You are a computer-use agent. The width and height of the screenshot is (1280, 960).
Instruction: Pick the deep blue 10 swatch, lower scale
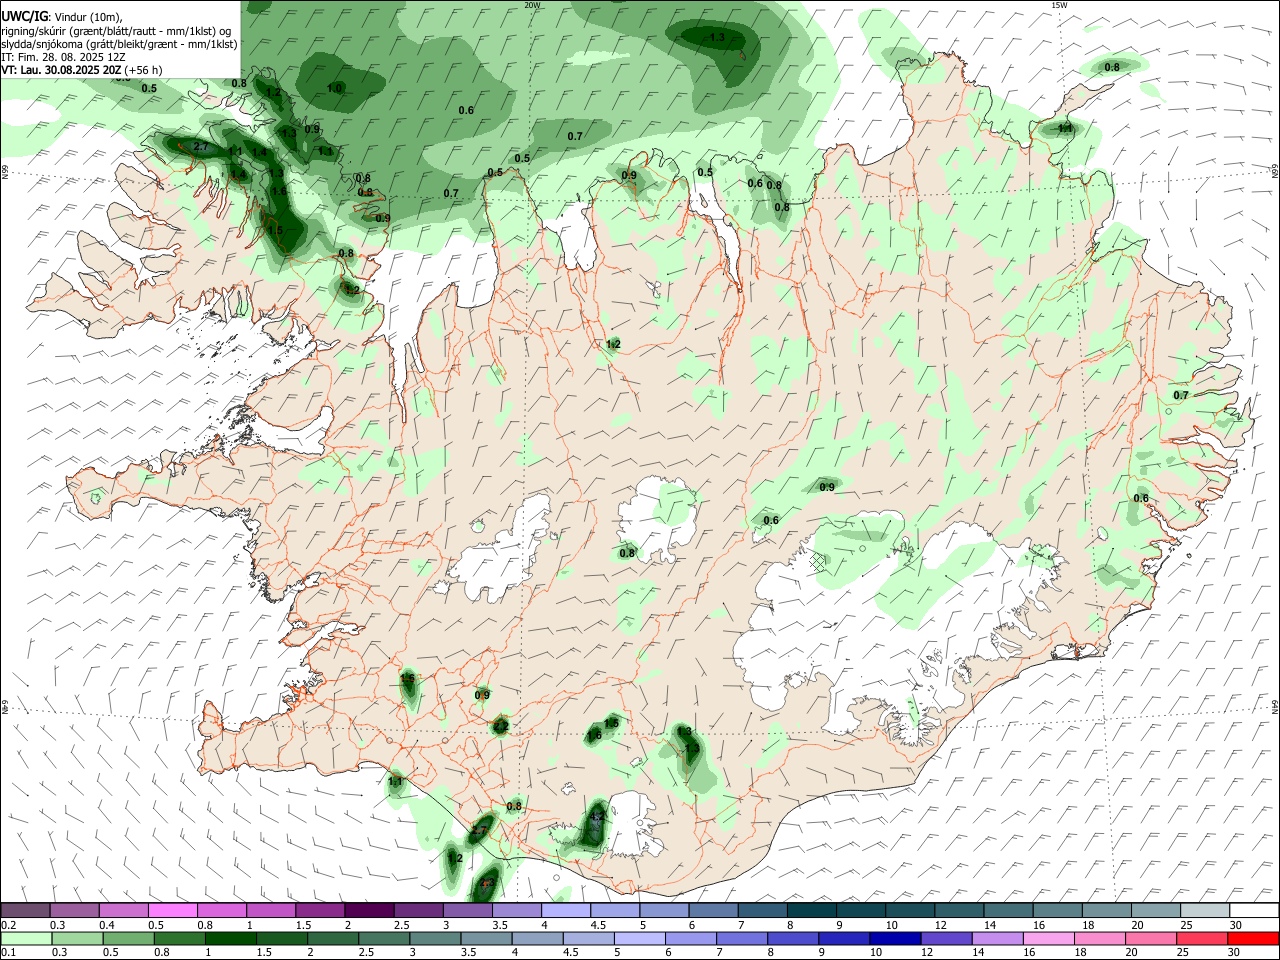click(895, 937)
